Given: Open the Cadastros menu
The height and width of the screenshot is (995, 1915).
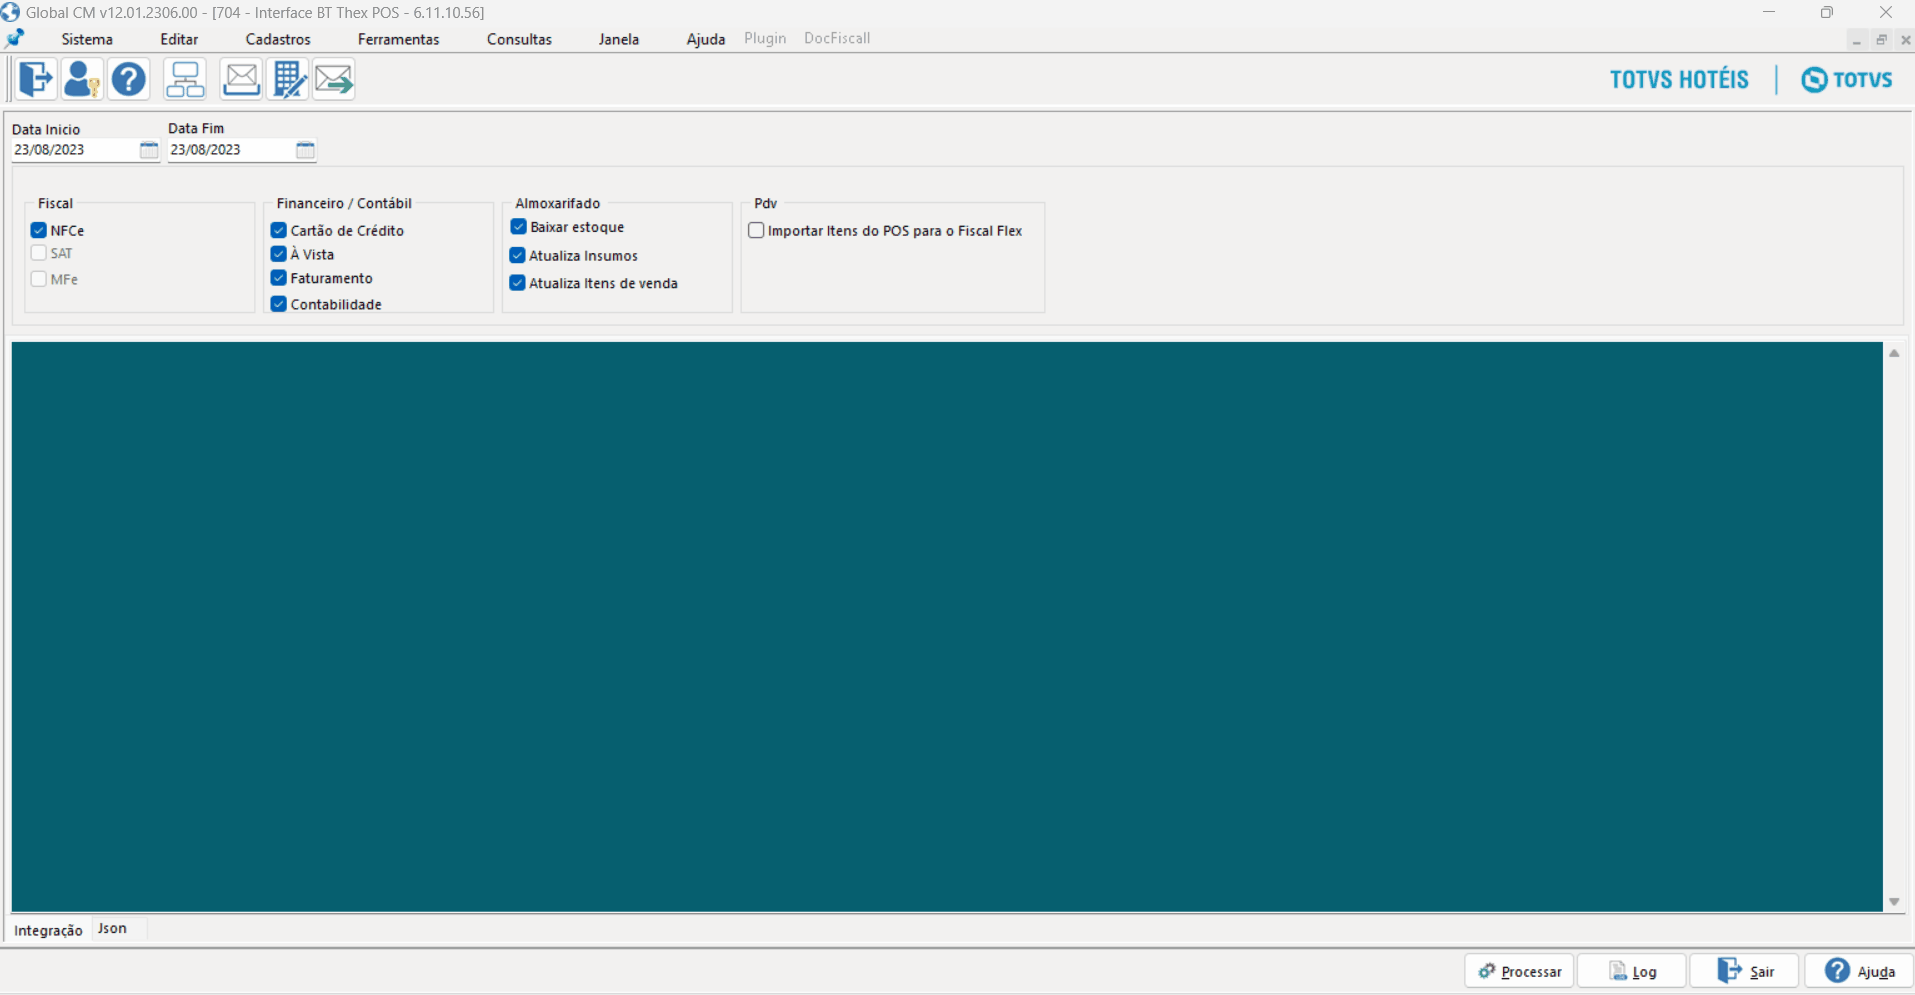Looking at the screenshot, I should pyautogui.click(x=278, y=39).
